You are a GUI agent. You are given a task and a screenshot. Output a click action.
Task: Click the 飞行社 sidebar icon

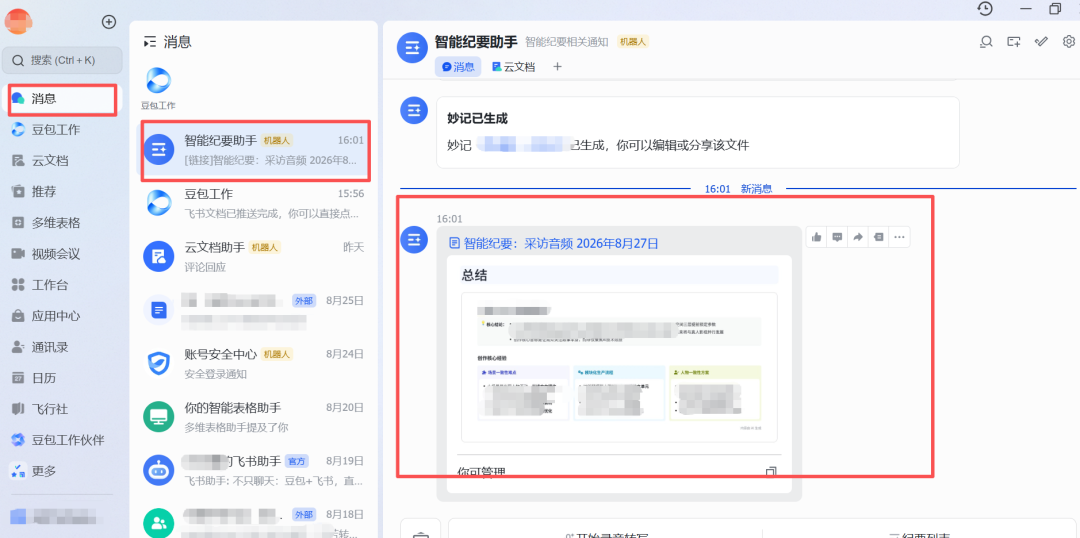point(19,409)
